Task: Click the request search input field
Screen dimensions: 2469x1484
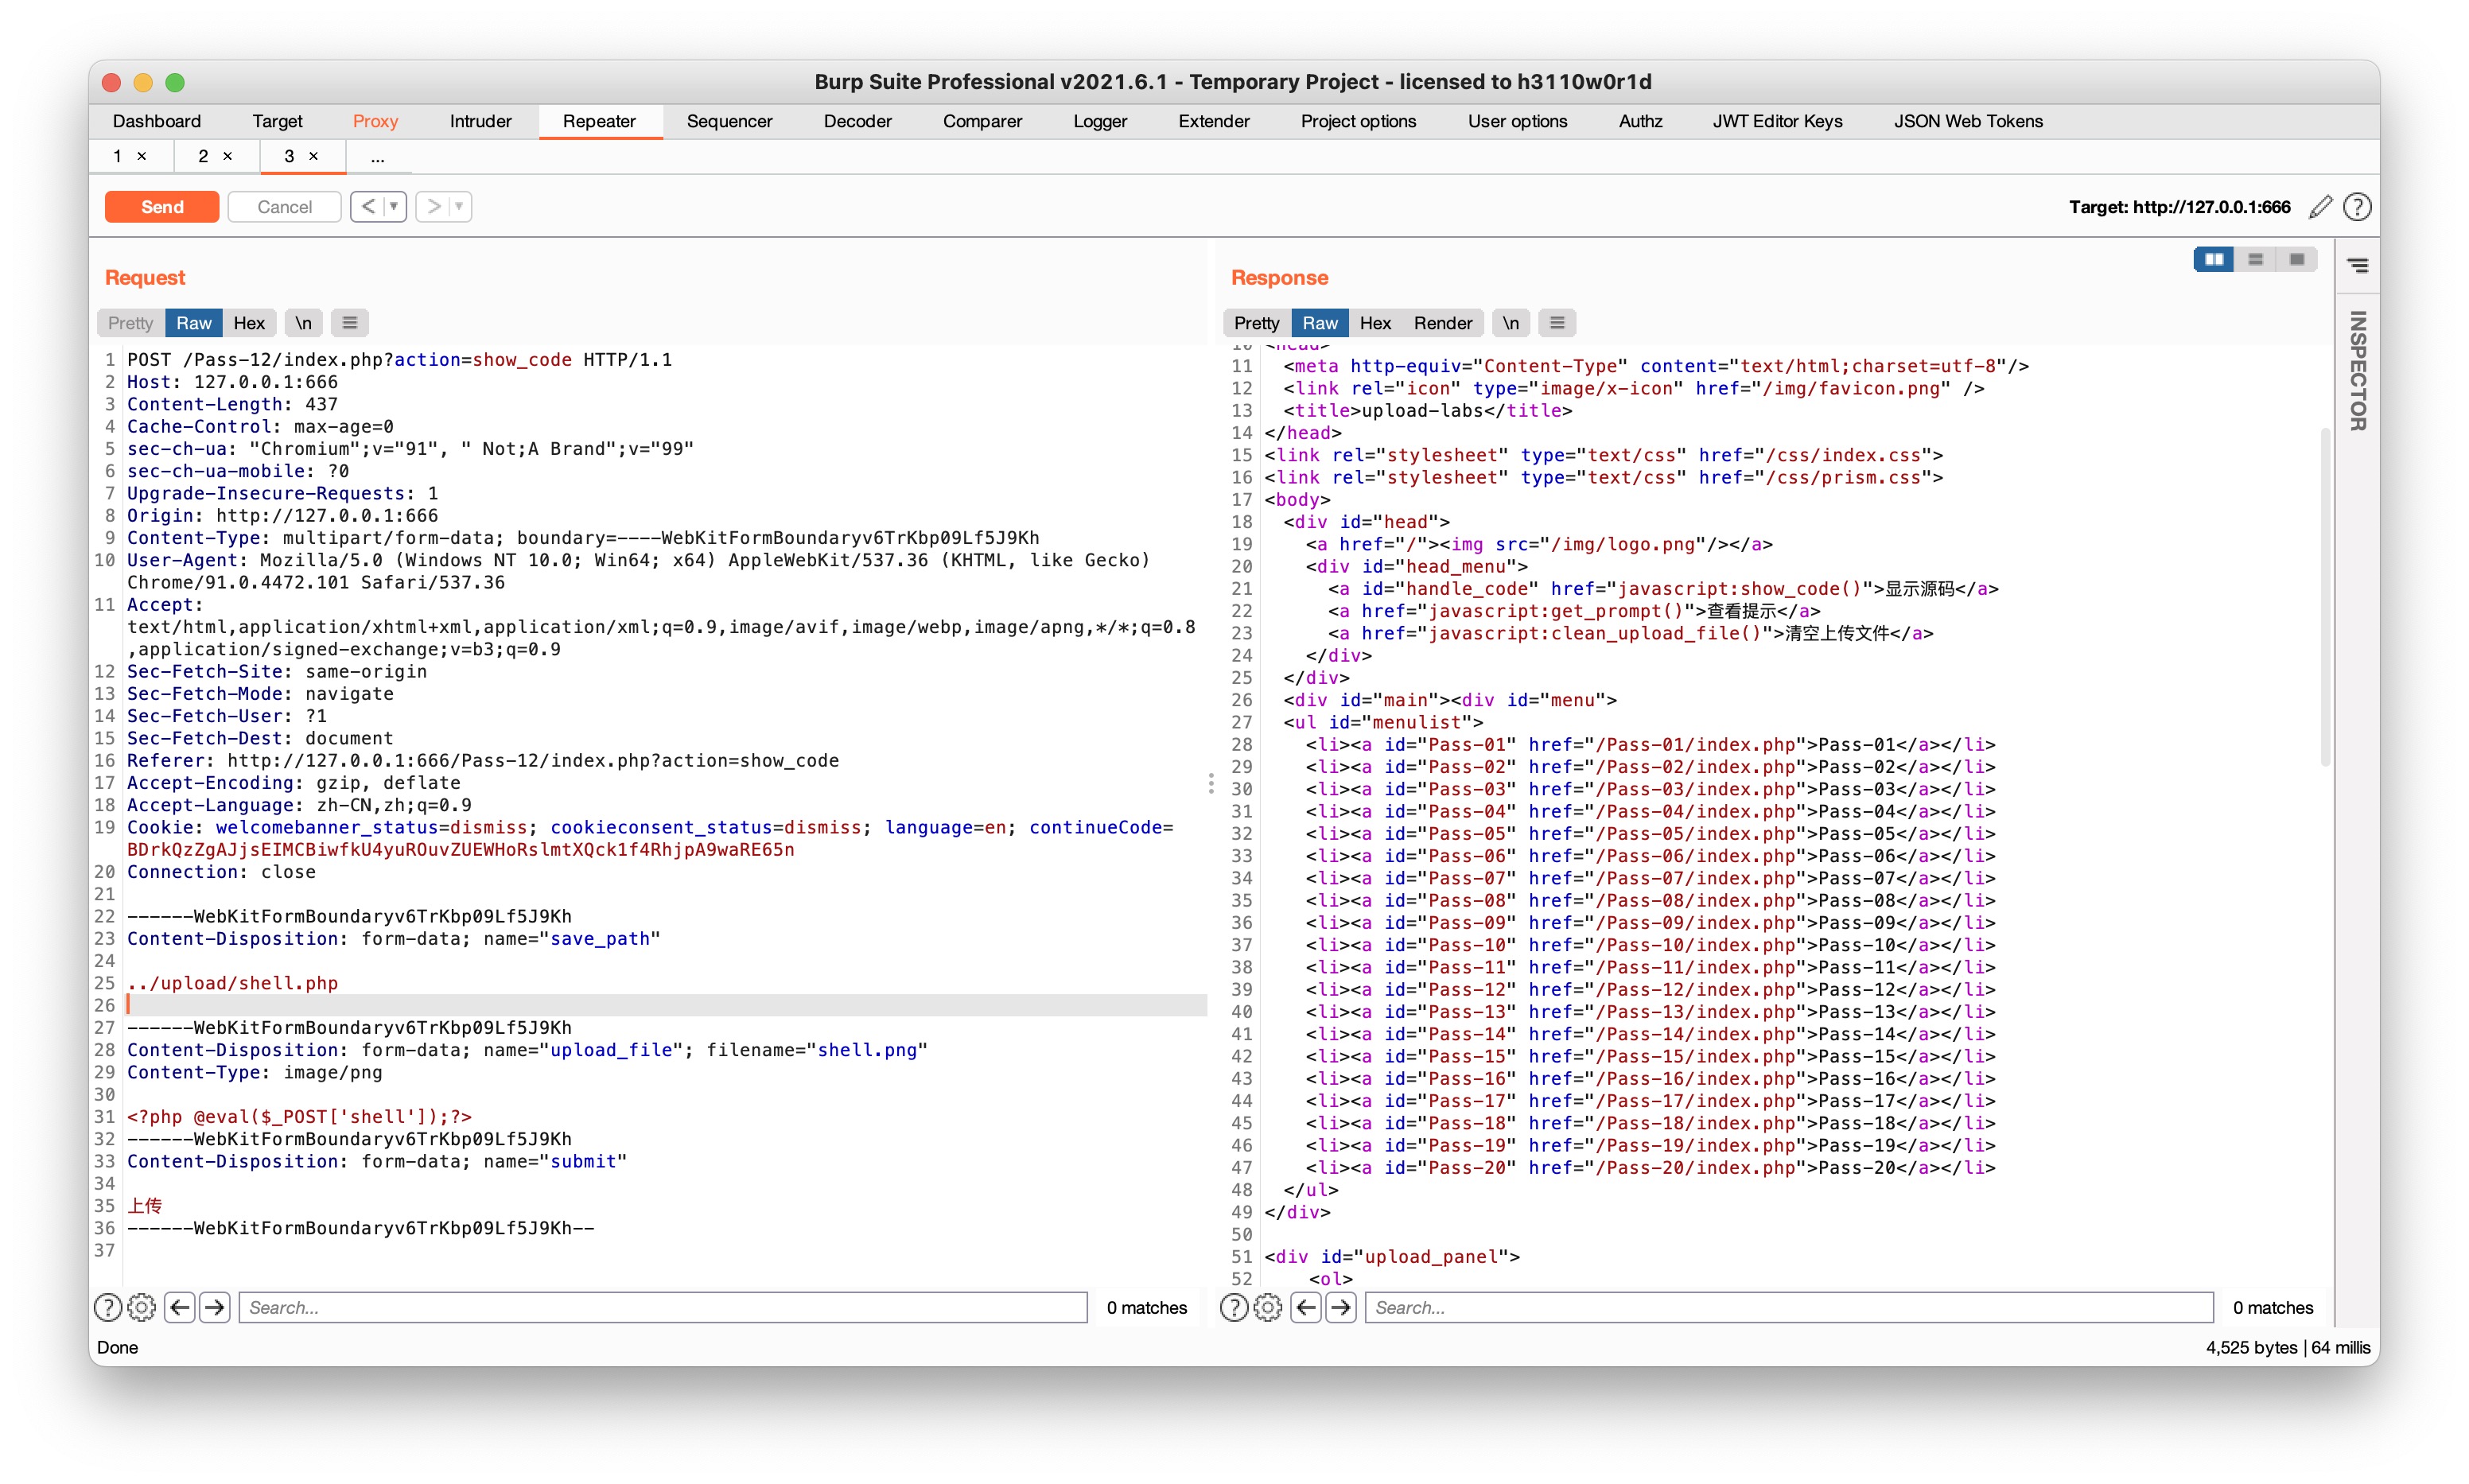Action: [662, 1307]
